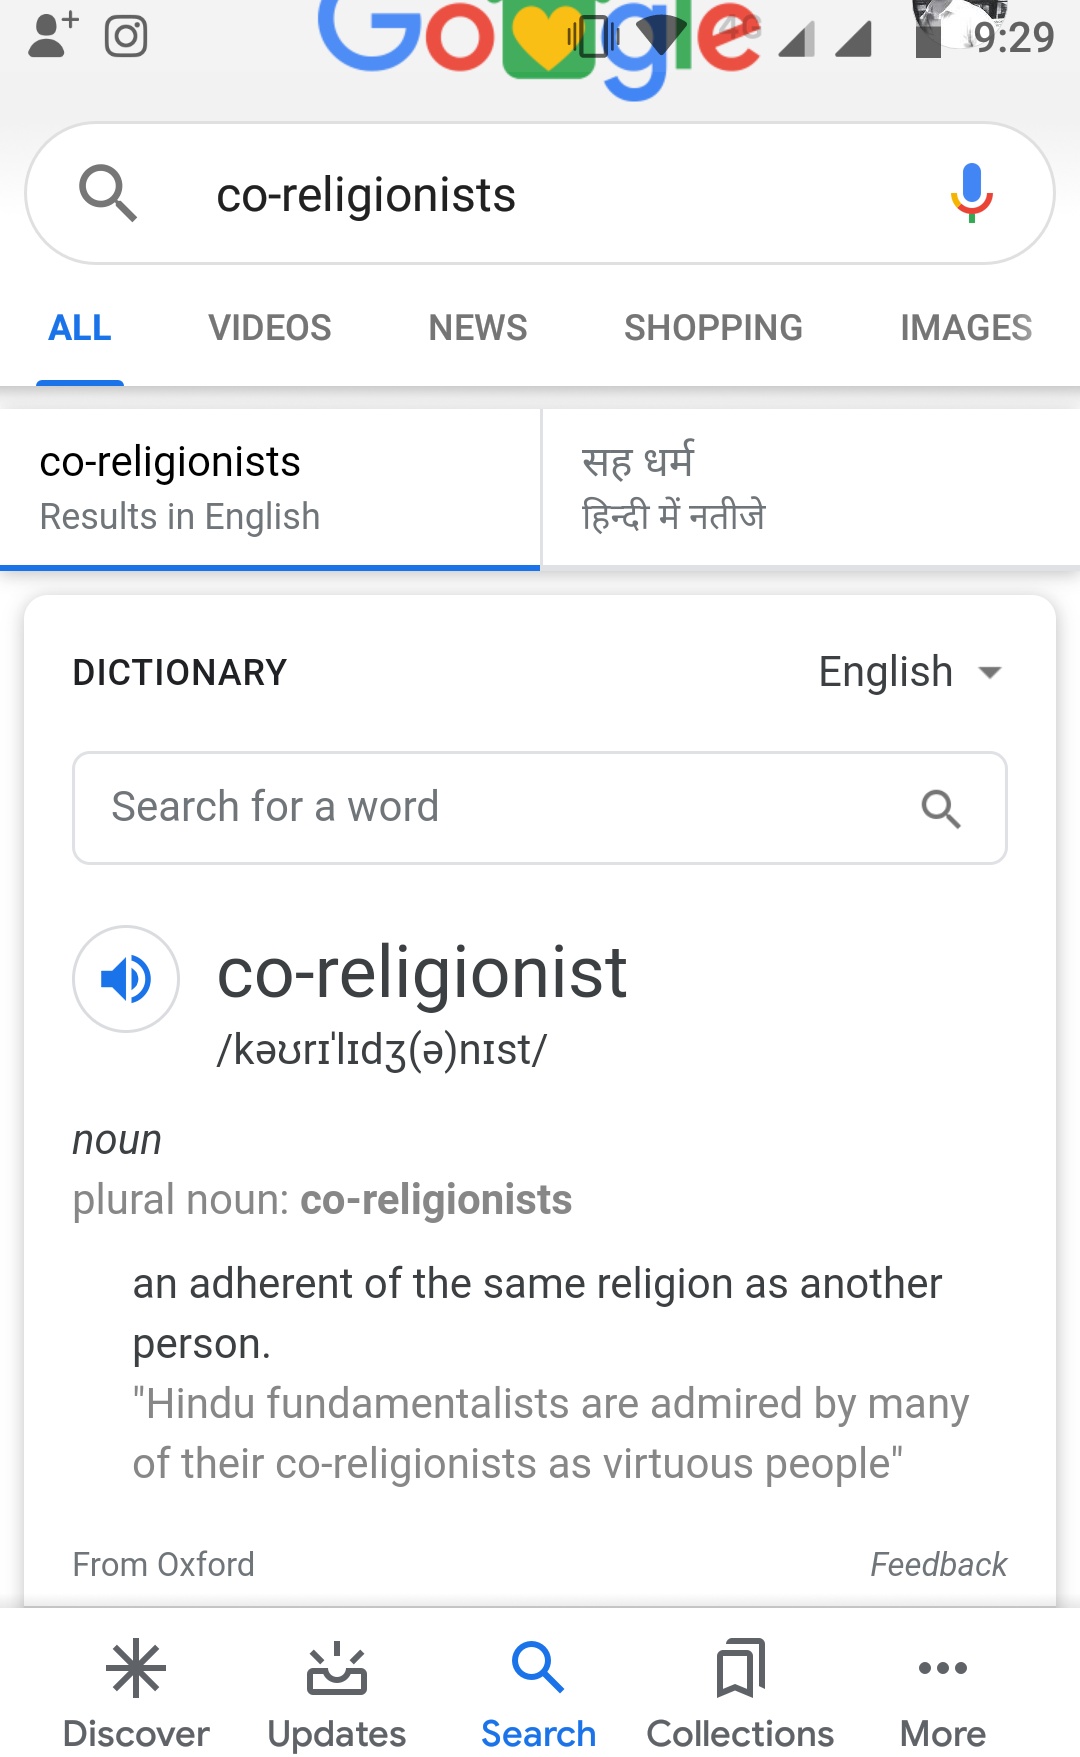Open the Shopping results tab

pos(713,328)
